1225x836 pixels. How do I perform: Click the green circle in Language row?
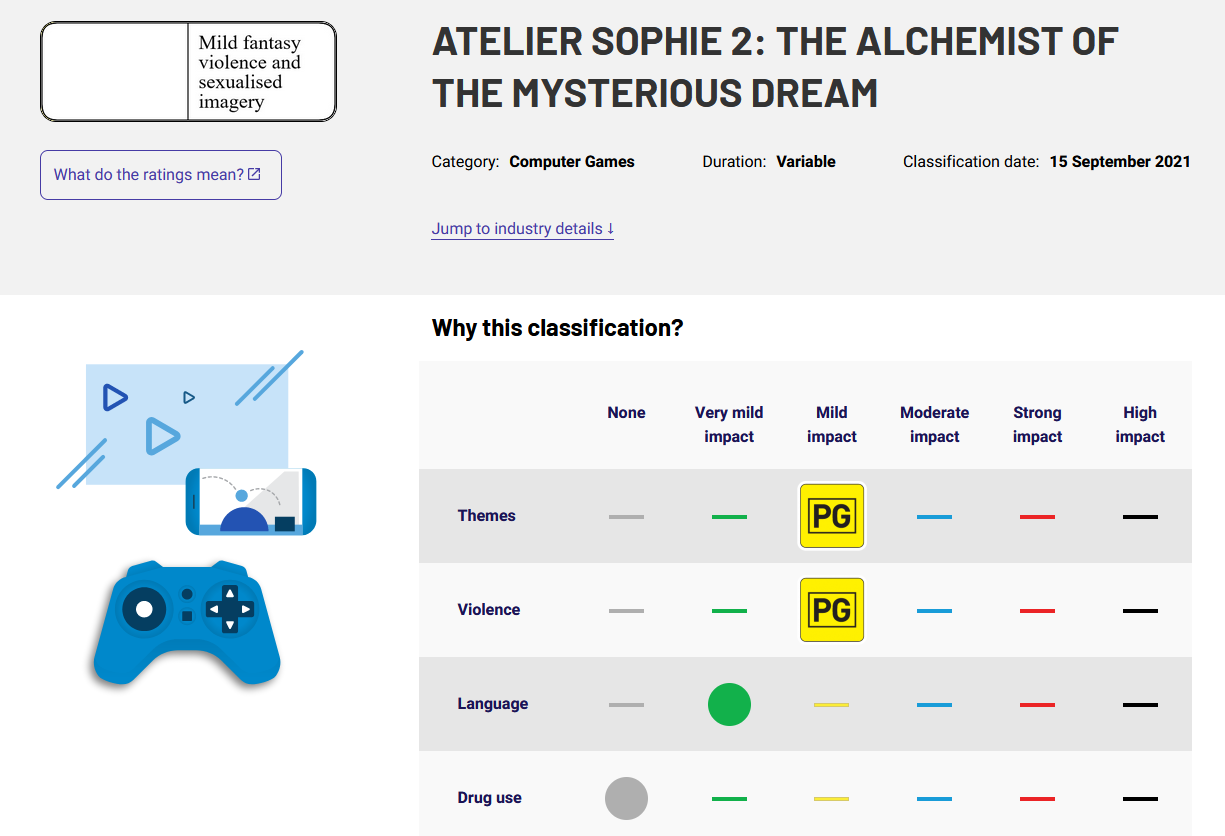pos(729,704)
